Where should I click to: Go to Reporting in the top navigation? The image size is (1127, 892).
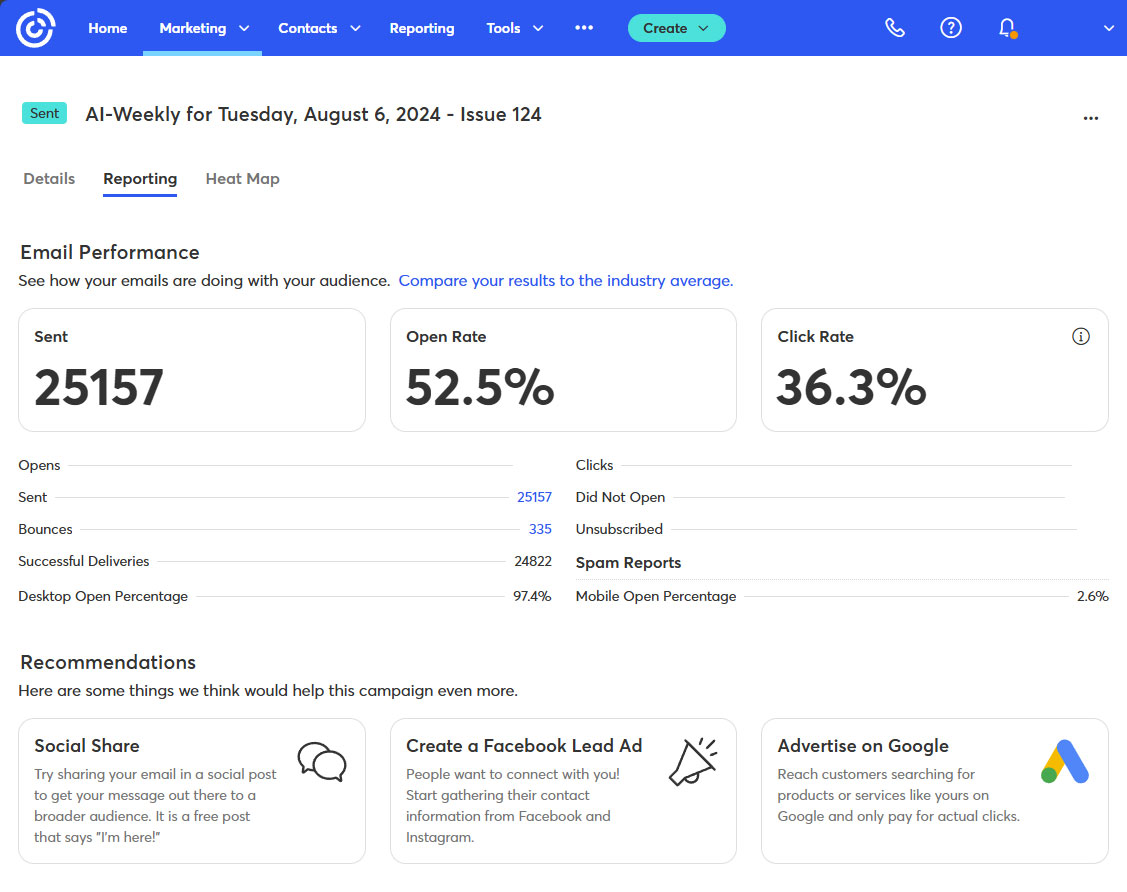click(x=421, y=28)
